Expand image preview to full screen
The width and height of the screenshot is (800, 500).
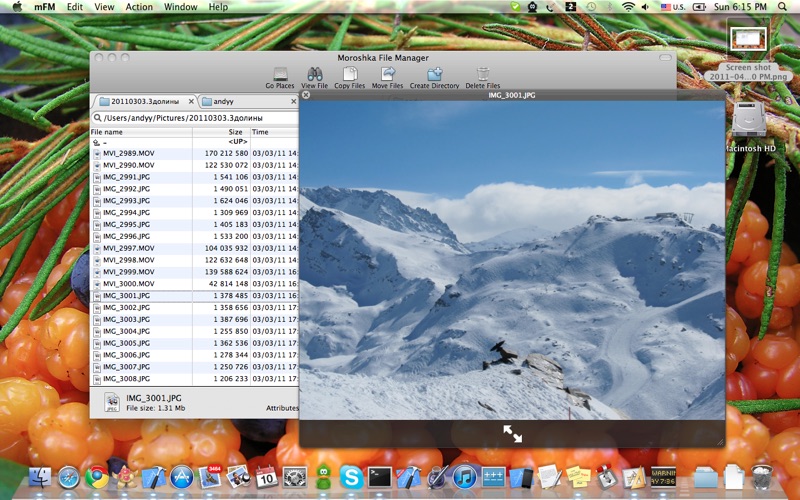[512, 433]
